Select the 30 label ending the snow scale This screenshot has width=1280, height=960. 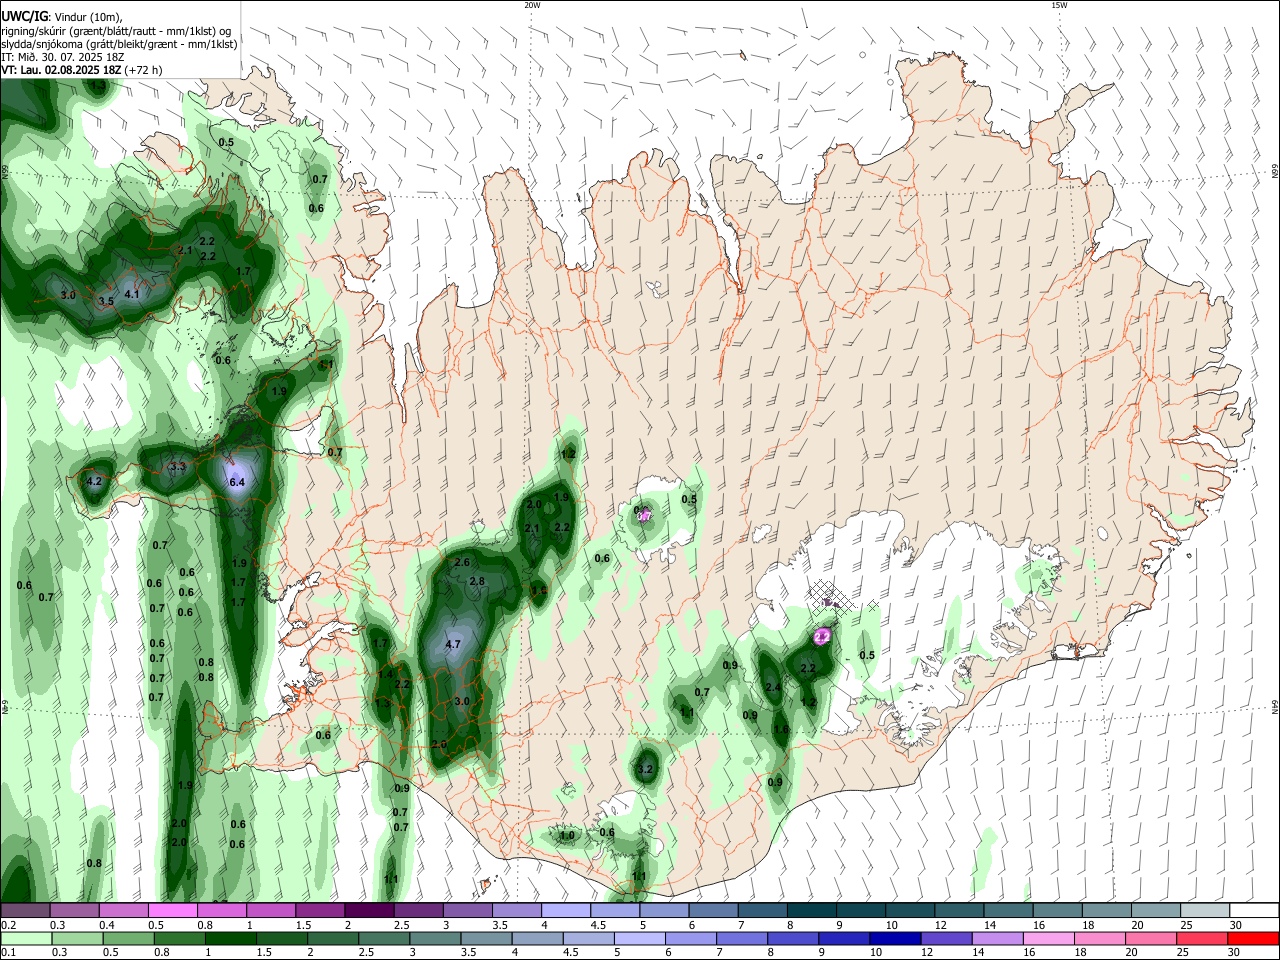point(1236,925)
